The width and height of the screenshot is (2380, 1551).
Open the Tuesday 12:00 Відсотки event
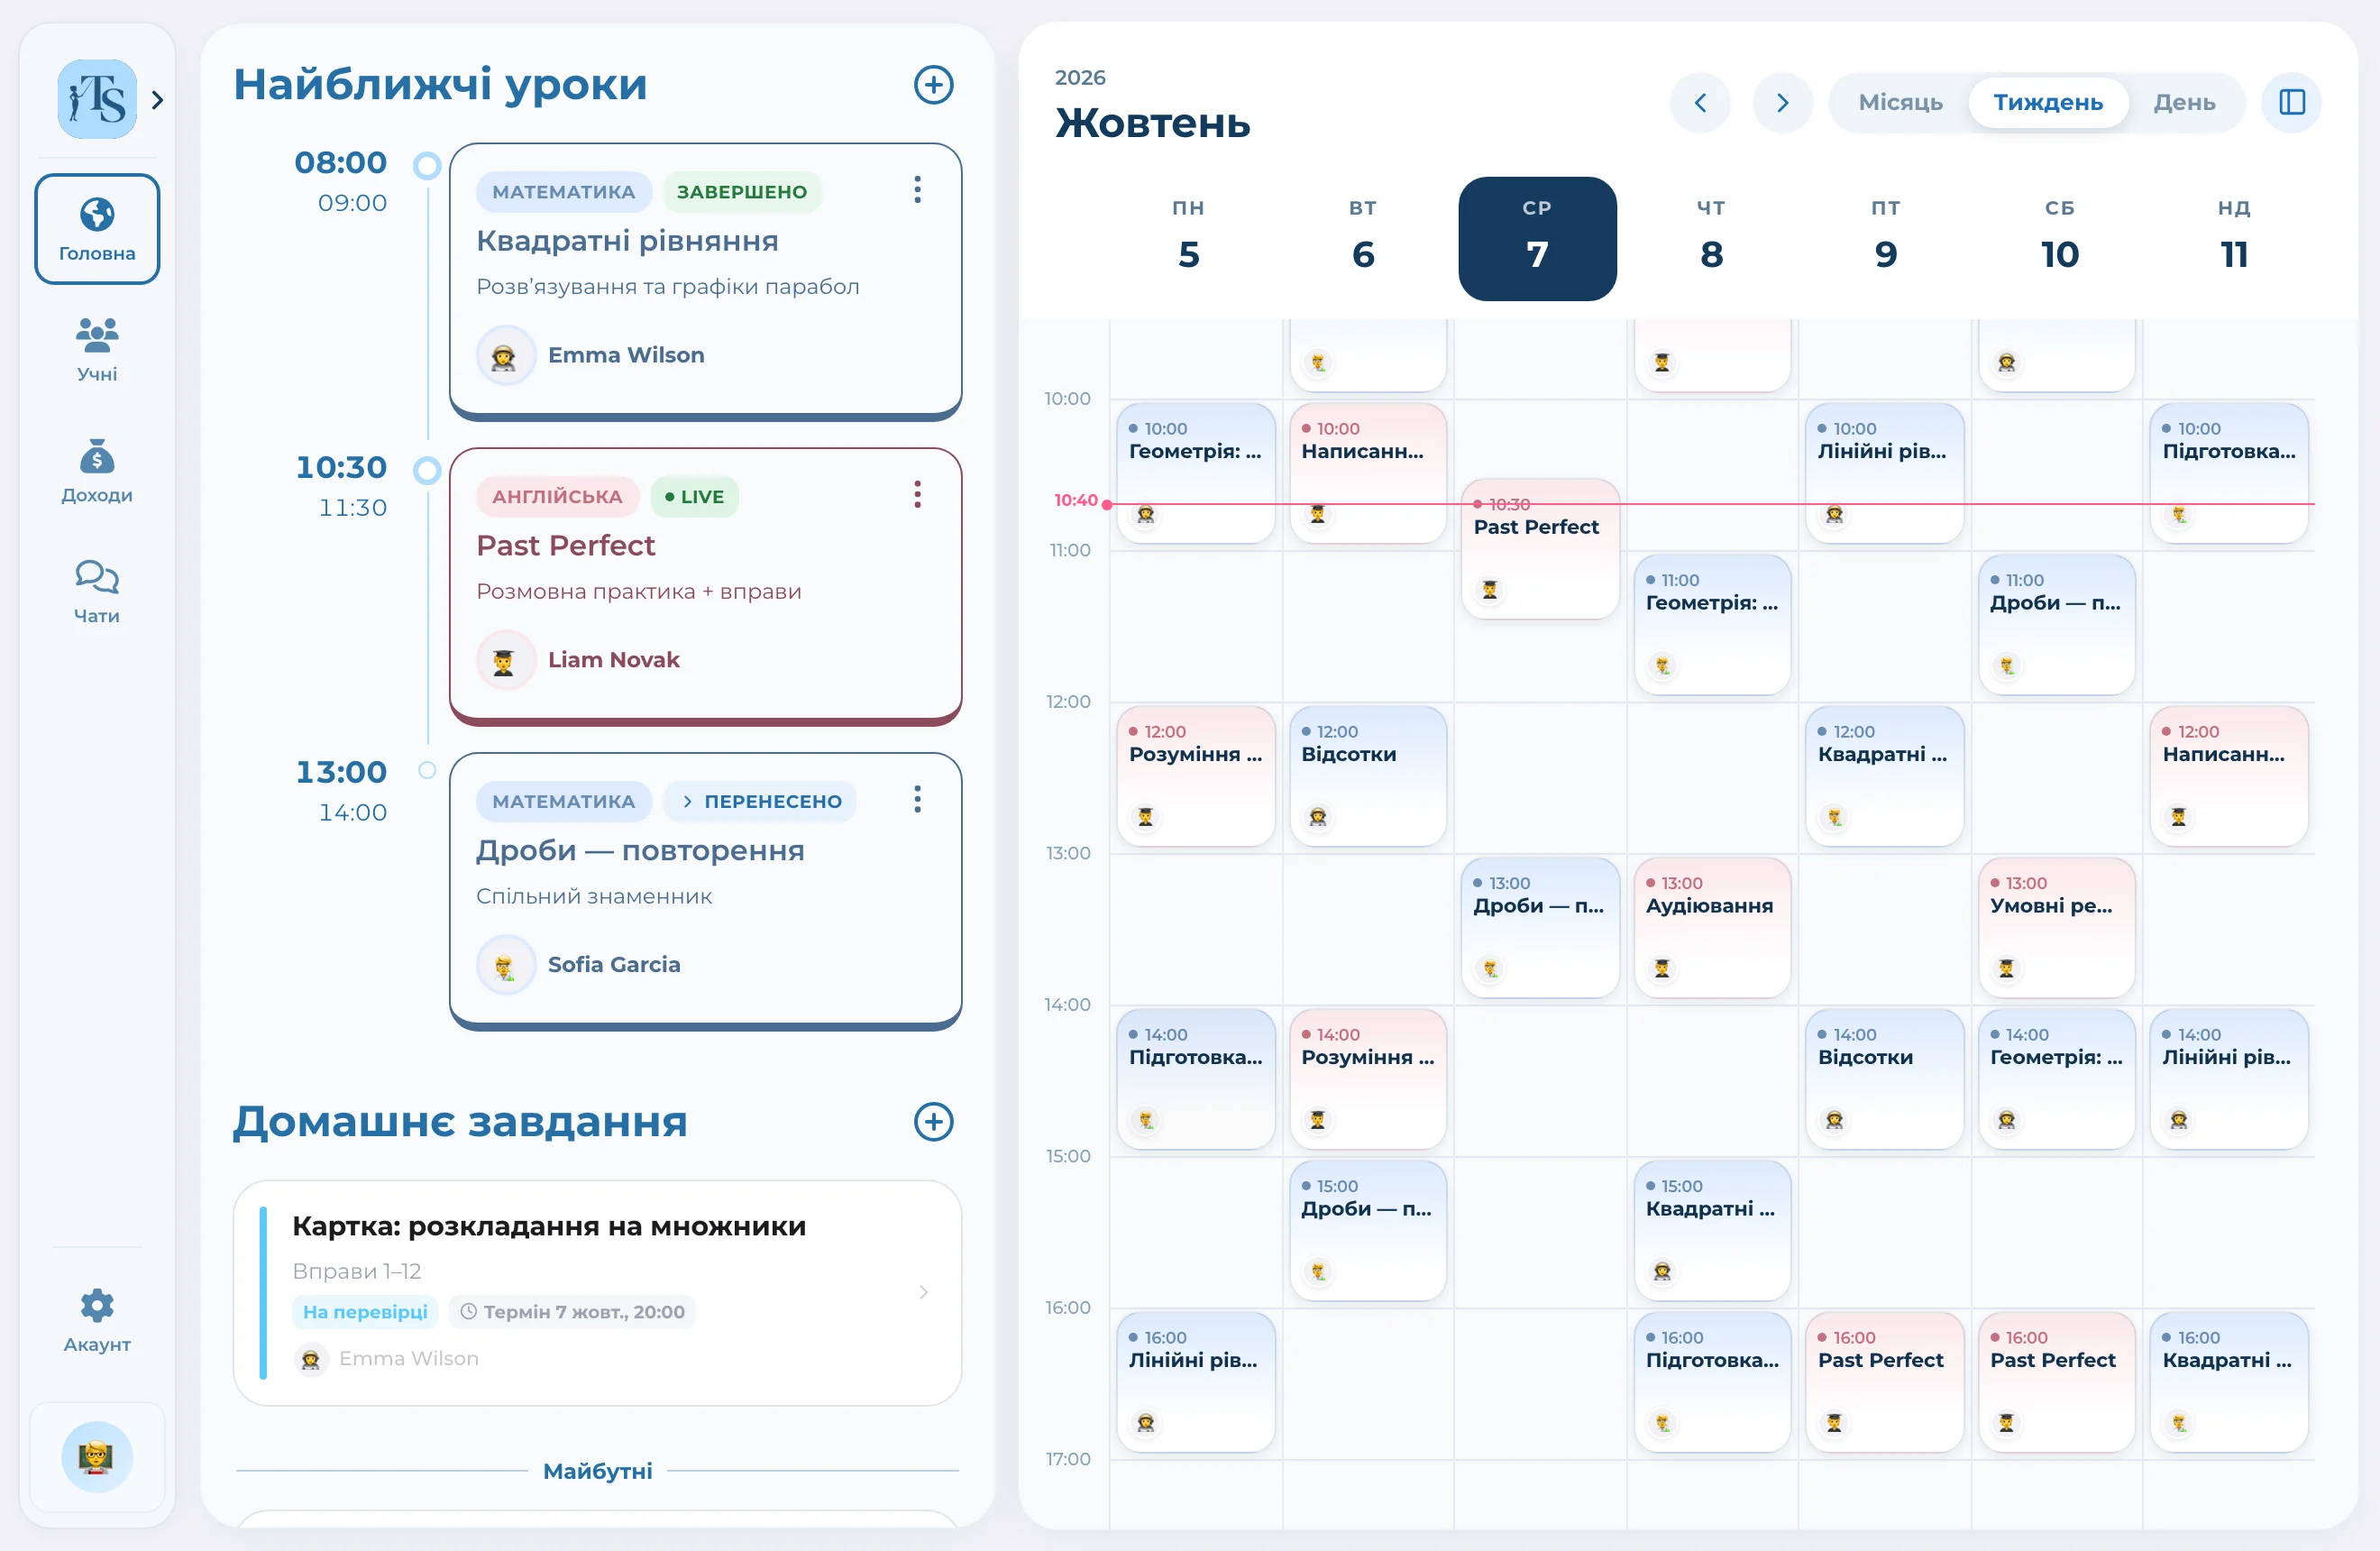(1368, 776)
